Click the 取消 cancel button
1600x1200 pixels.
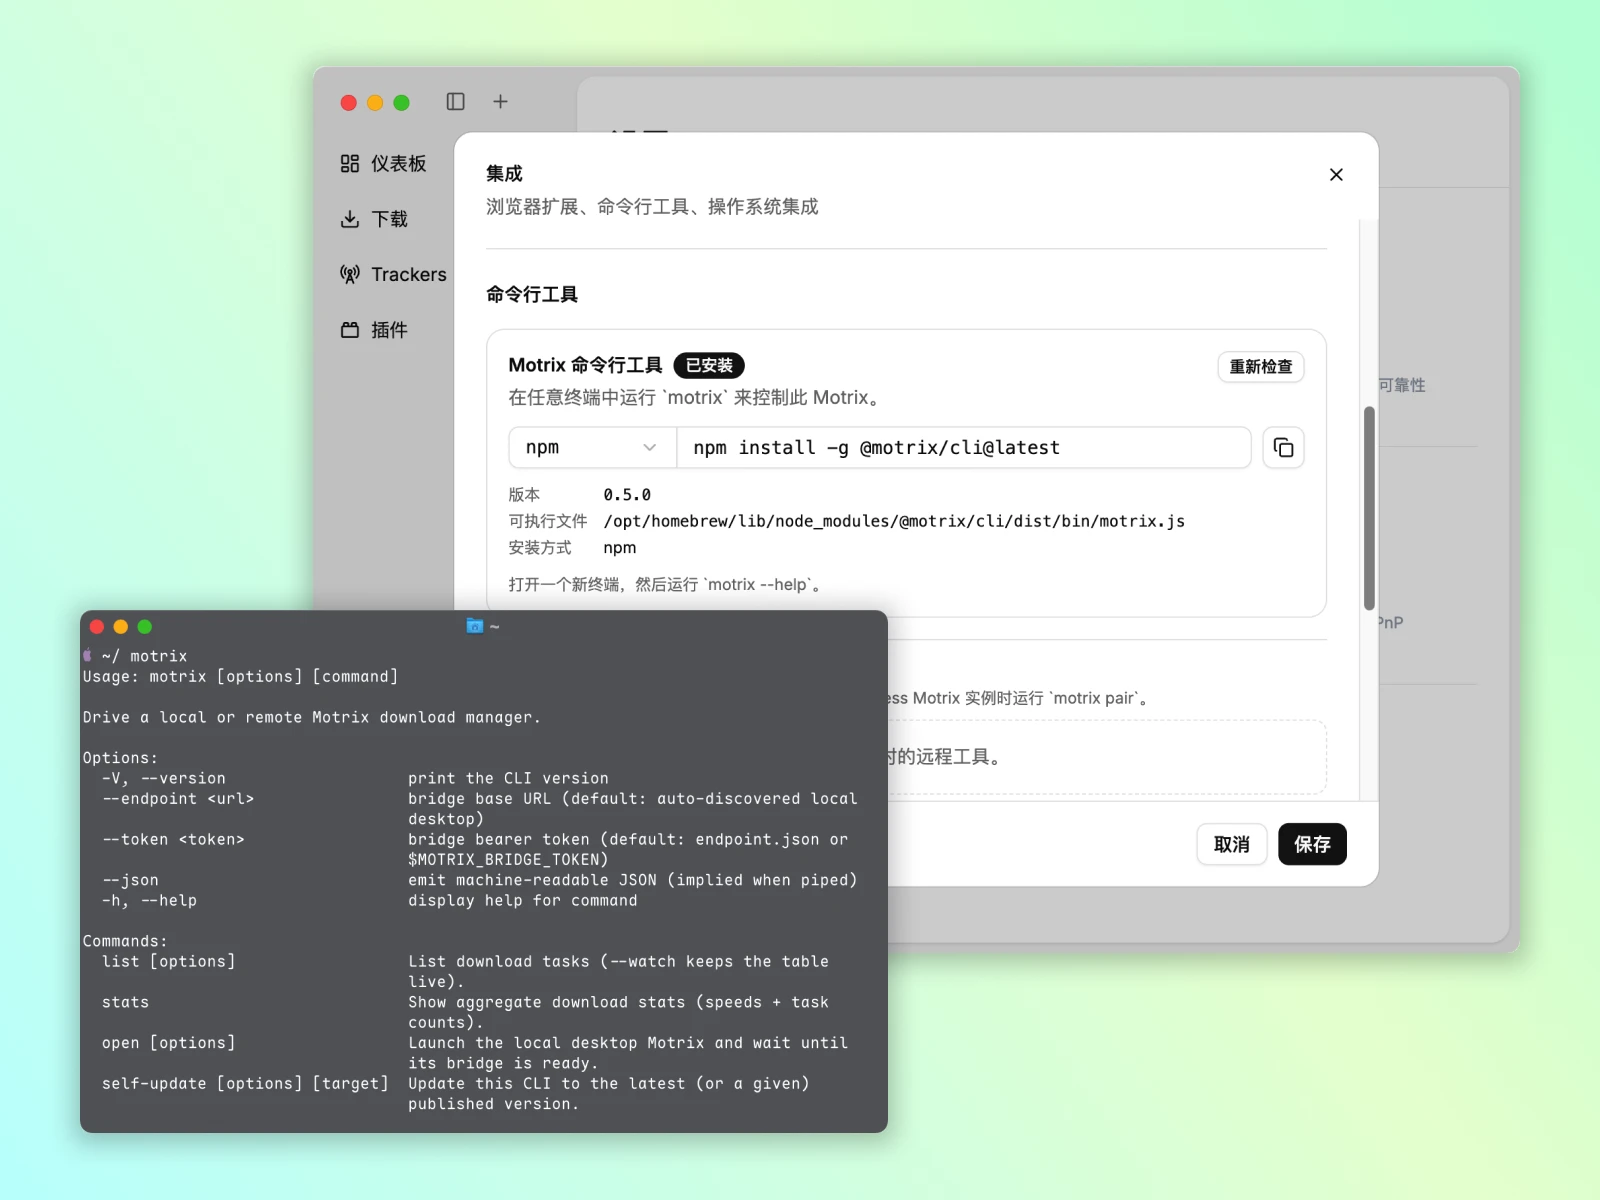tap(1232, 845)
